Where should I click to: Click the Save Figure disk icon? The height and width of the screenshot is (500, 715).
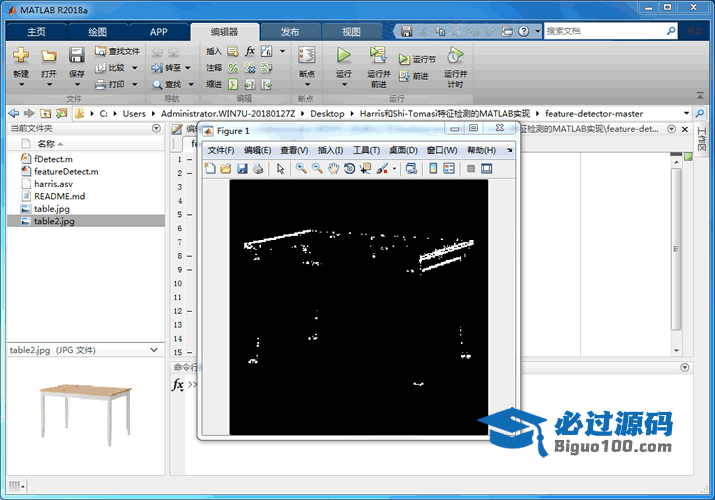click(x=242, y=169)
